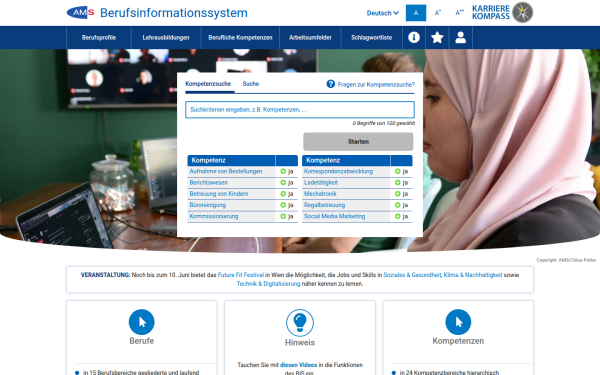Add Berichtswesen with plus icon
The image size is (600, 375).
[283, 183]
